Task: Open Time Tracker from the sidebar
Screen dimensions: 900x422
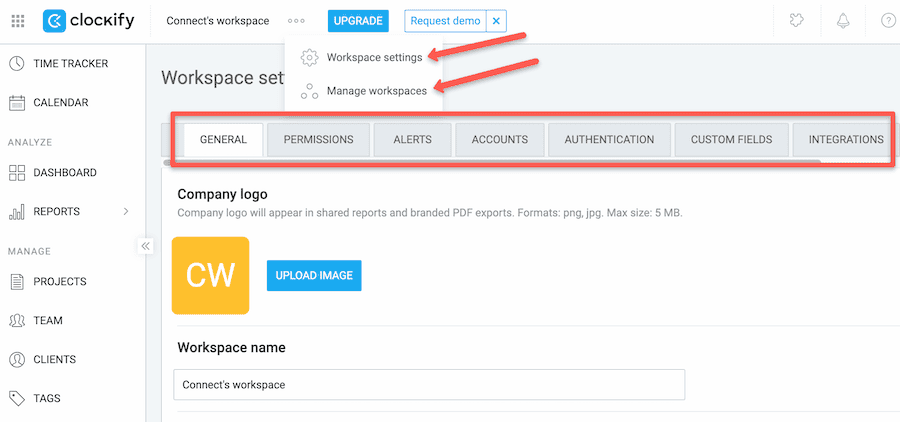Action: click(x=73, y=63)
